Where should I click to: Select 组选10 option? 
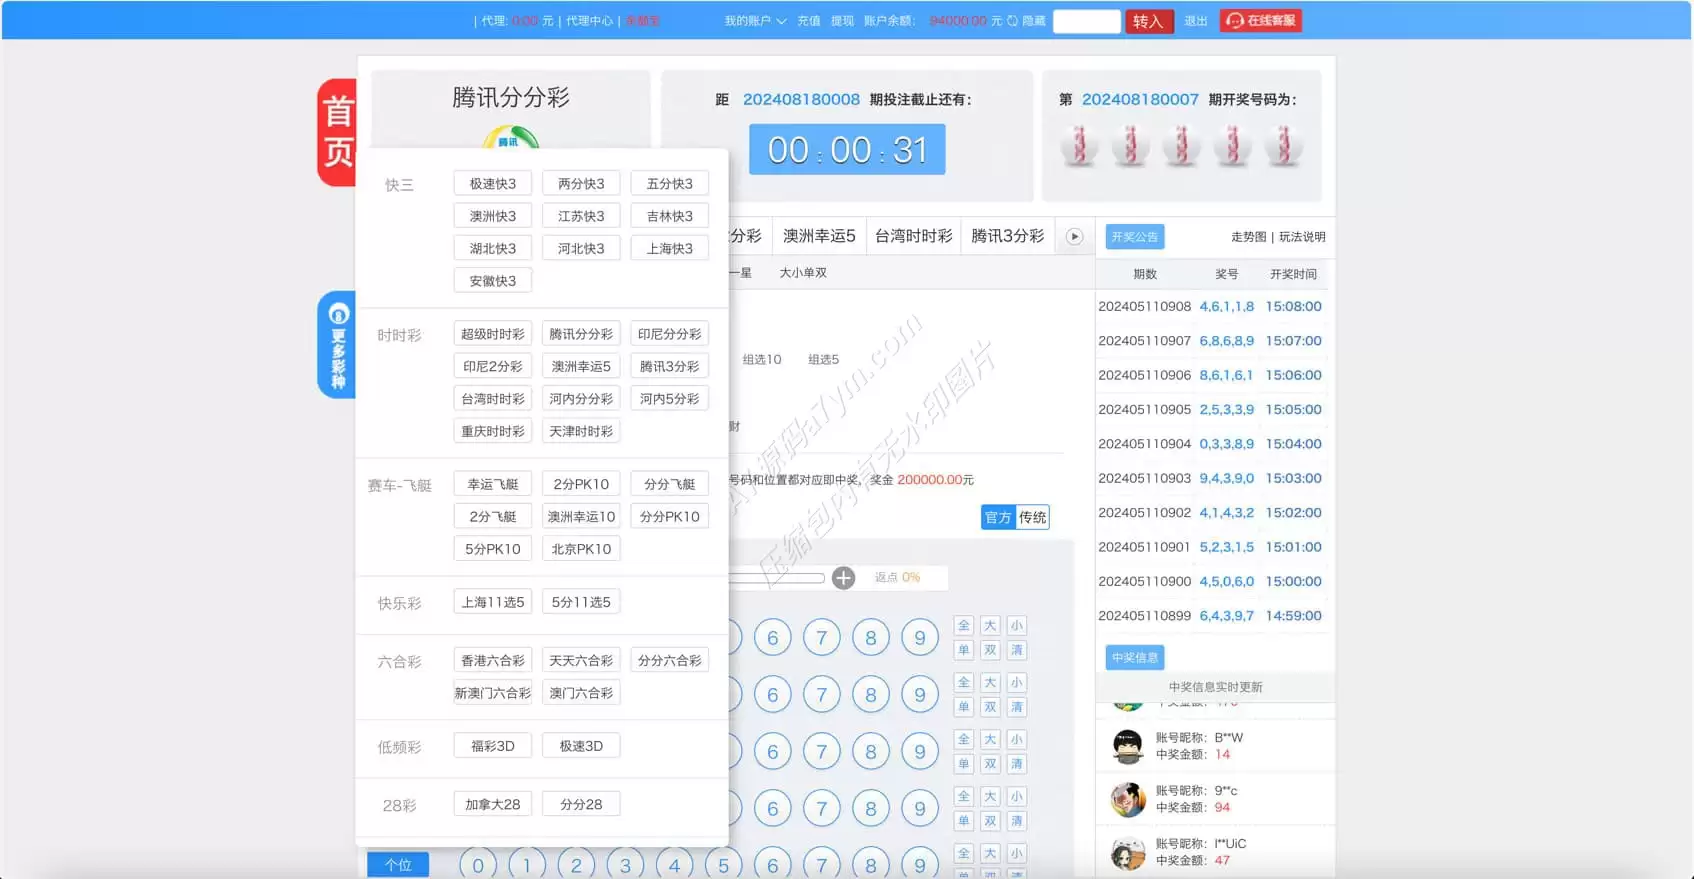click(762, 360)
